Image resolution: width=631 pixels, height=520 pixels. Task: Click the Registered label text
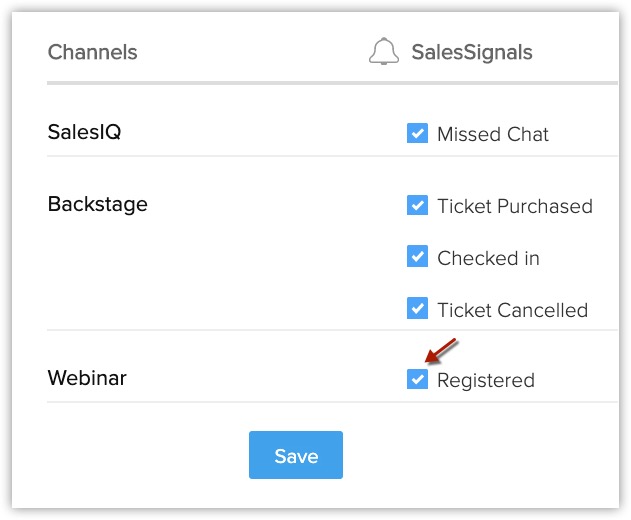[486, 380]
